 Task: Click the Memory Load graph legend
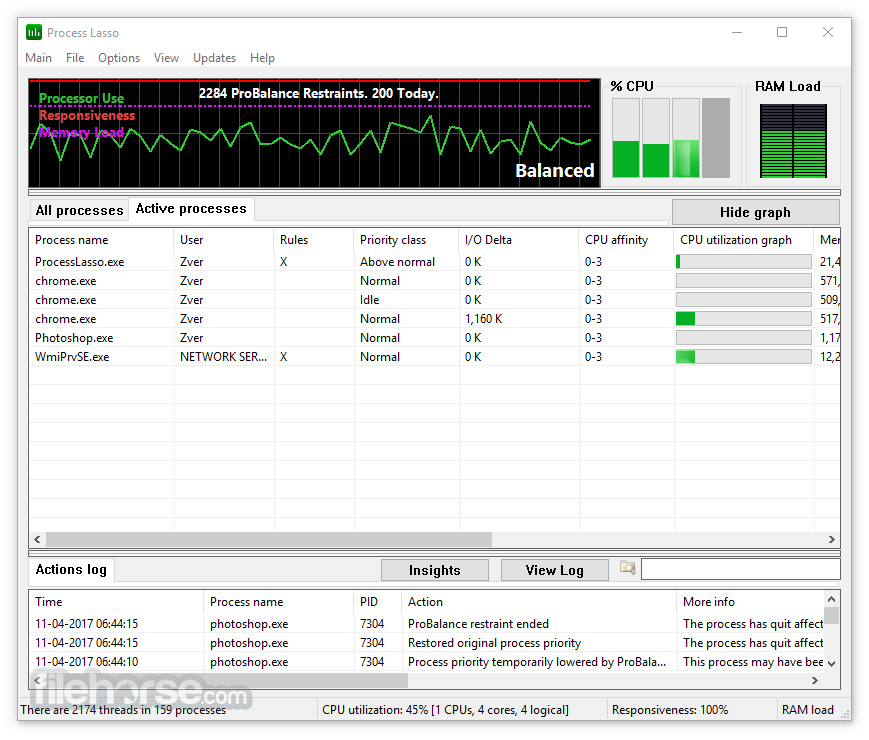81,132
